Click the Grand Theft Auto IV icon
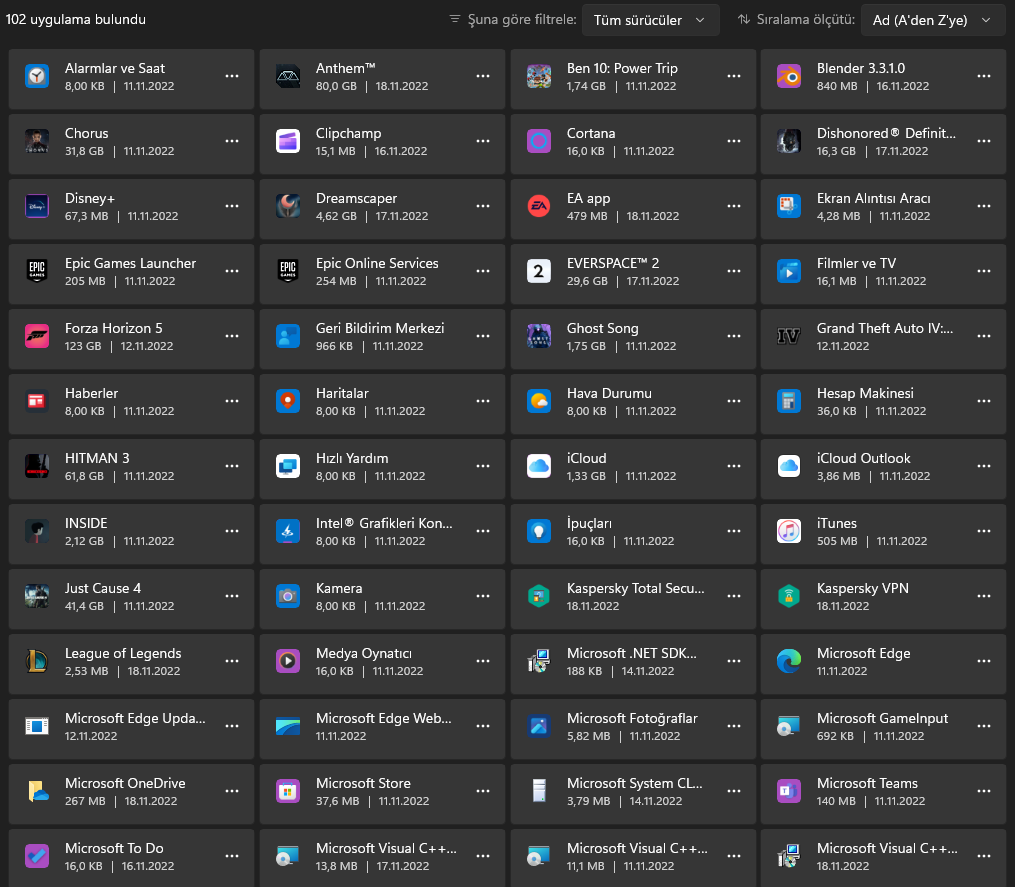1015x887 pixels. 788,336
